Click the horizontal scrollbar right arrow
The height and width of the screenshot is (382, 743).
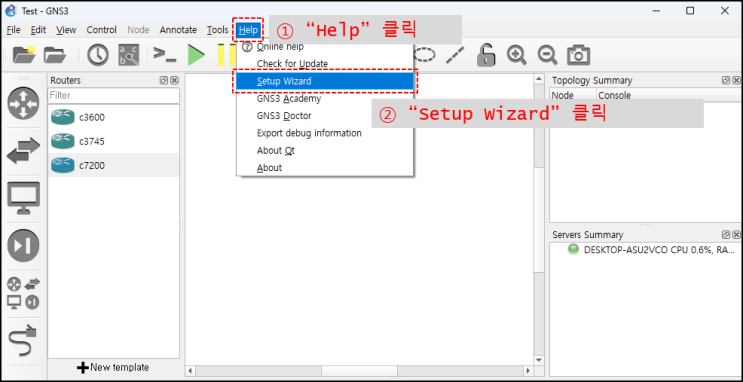click(528, 371)
